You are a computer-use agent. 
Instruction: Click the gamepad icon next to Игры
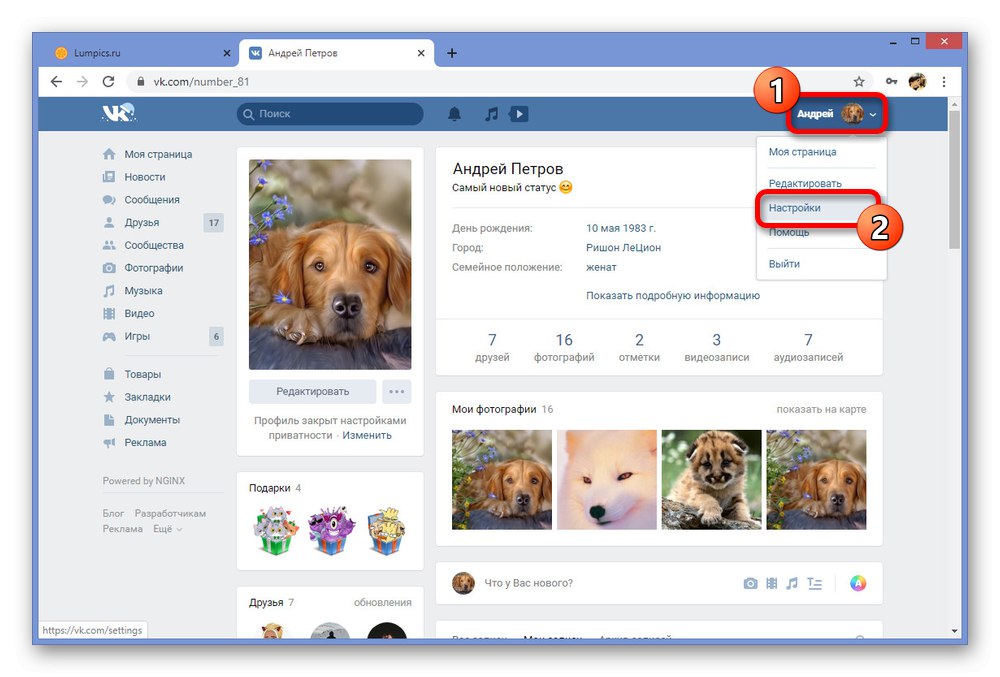coord(110,336)
